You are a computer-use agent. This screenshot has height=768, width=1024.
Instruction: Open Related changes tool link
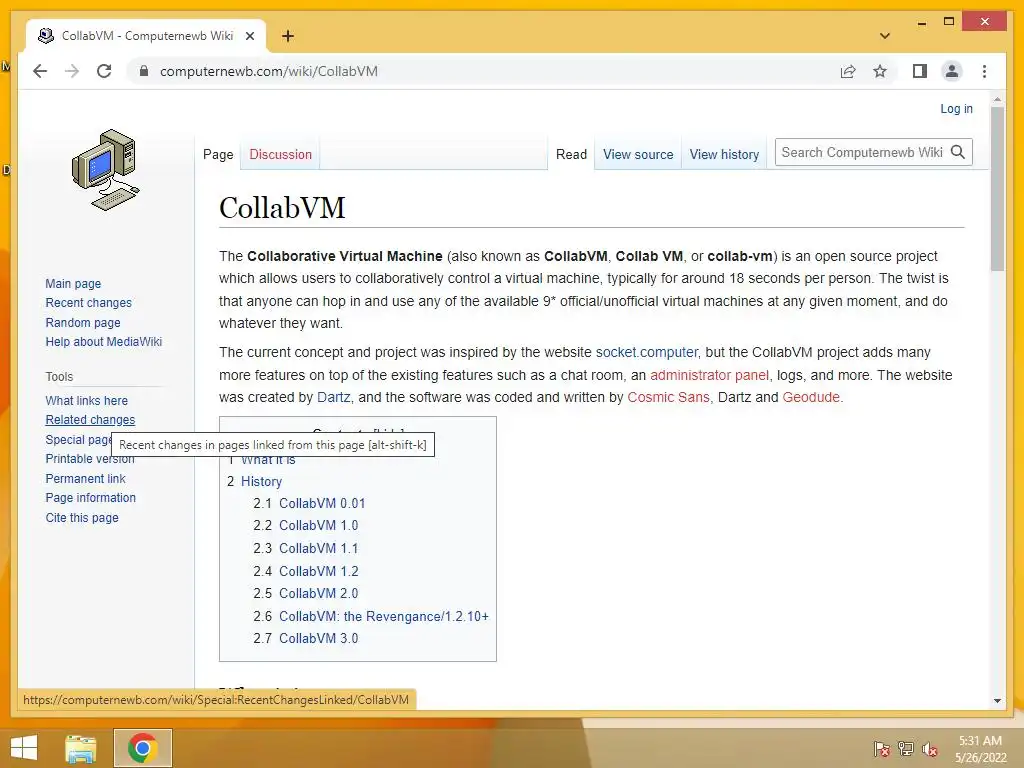90,420
